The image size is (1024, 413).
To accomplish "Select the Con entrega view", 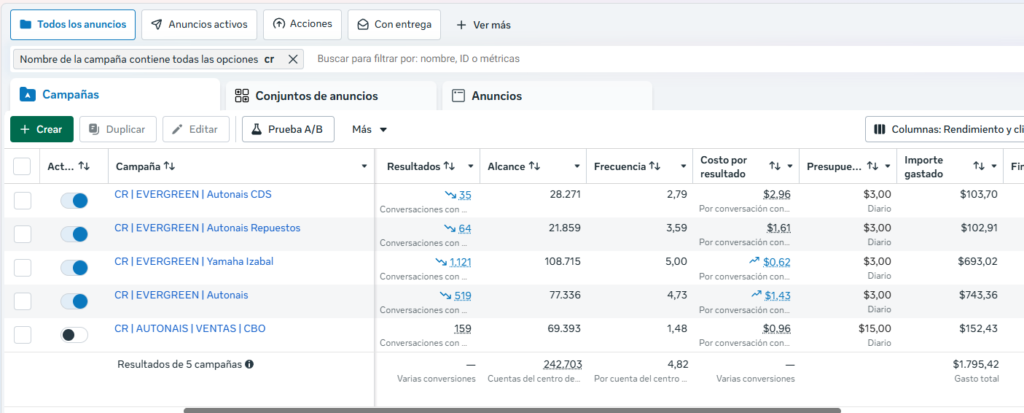I will pyautogui.click(x=394, y=24).
